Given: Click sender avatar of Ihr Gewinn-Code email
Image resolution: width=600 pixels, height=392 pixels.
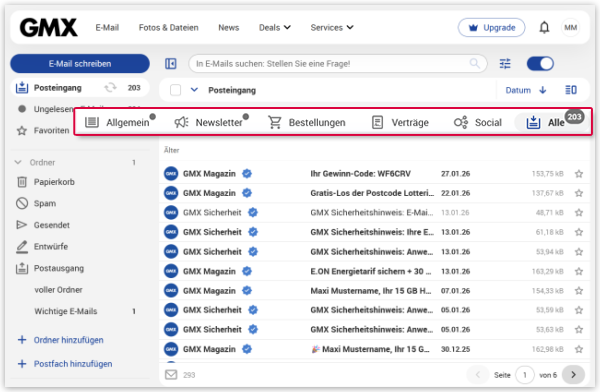Looking at the screenshot, I should 171,174.
